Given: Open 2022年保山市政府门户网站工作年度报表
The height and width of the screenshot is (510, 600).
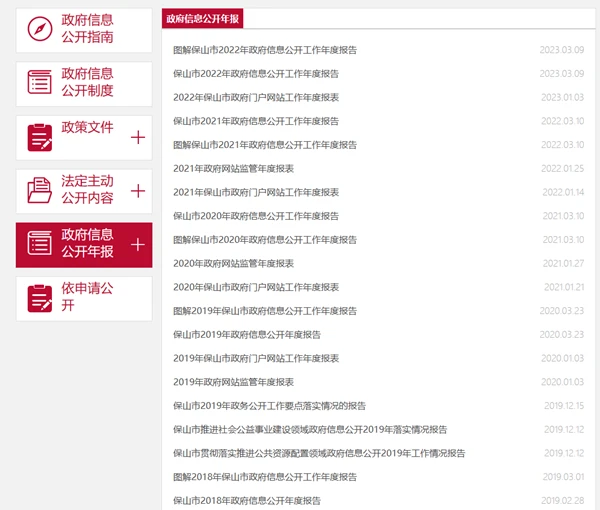Looking at the screenshot, I should pyautogui.click(x=255, y=97).
